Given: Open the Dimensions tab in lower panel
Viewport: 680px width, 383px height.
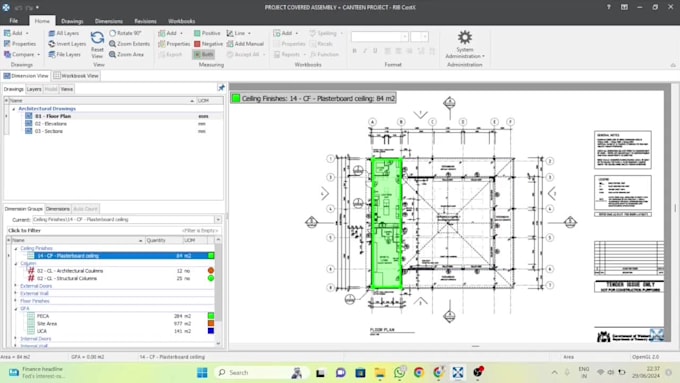Looking at the screenshot, I should click(58, 209).
